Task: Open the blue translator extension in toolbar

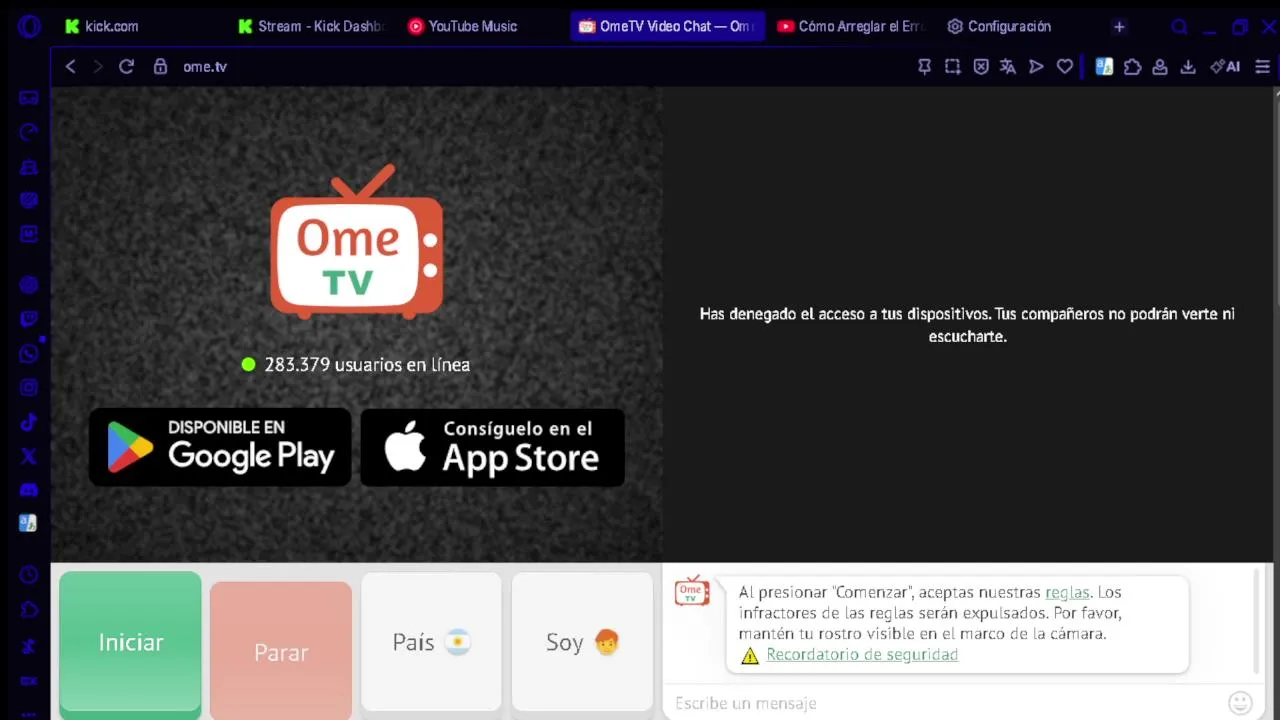Action: [x=1104, y=66]
